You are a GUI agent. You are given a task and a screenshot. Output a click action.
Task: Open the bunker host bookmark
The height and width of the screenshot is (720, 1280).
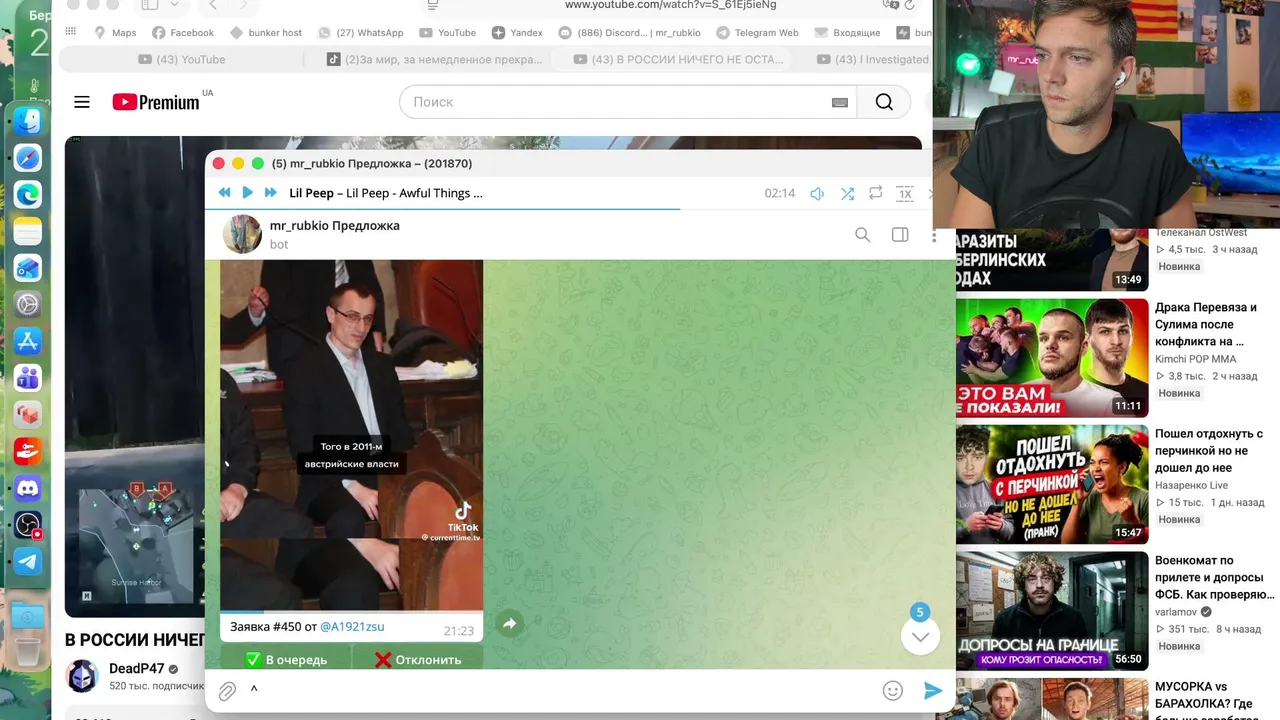point(266,33)
